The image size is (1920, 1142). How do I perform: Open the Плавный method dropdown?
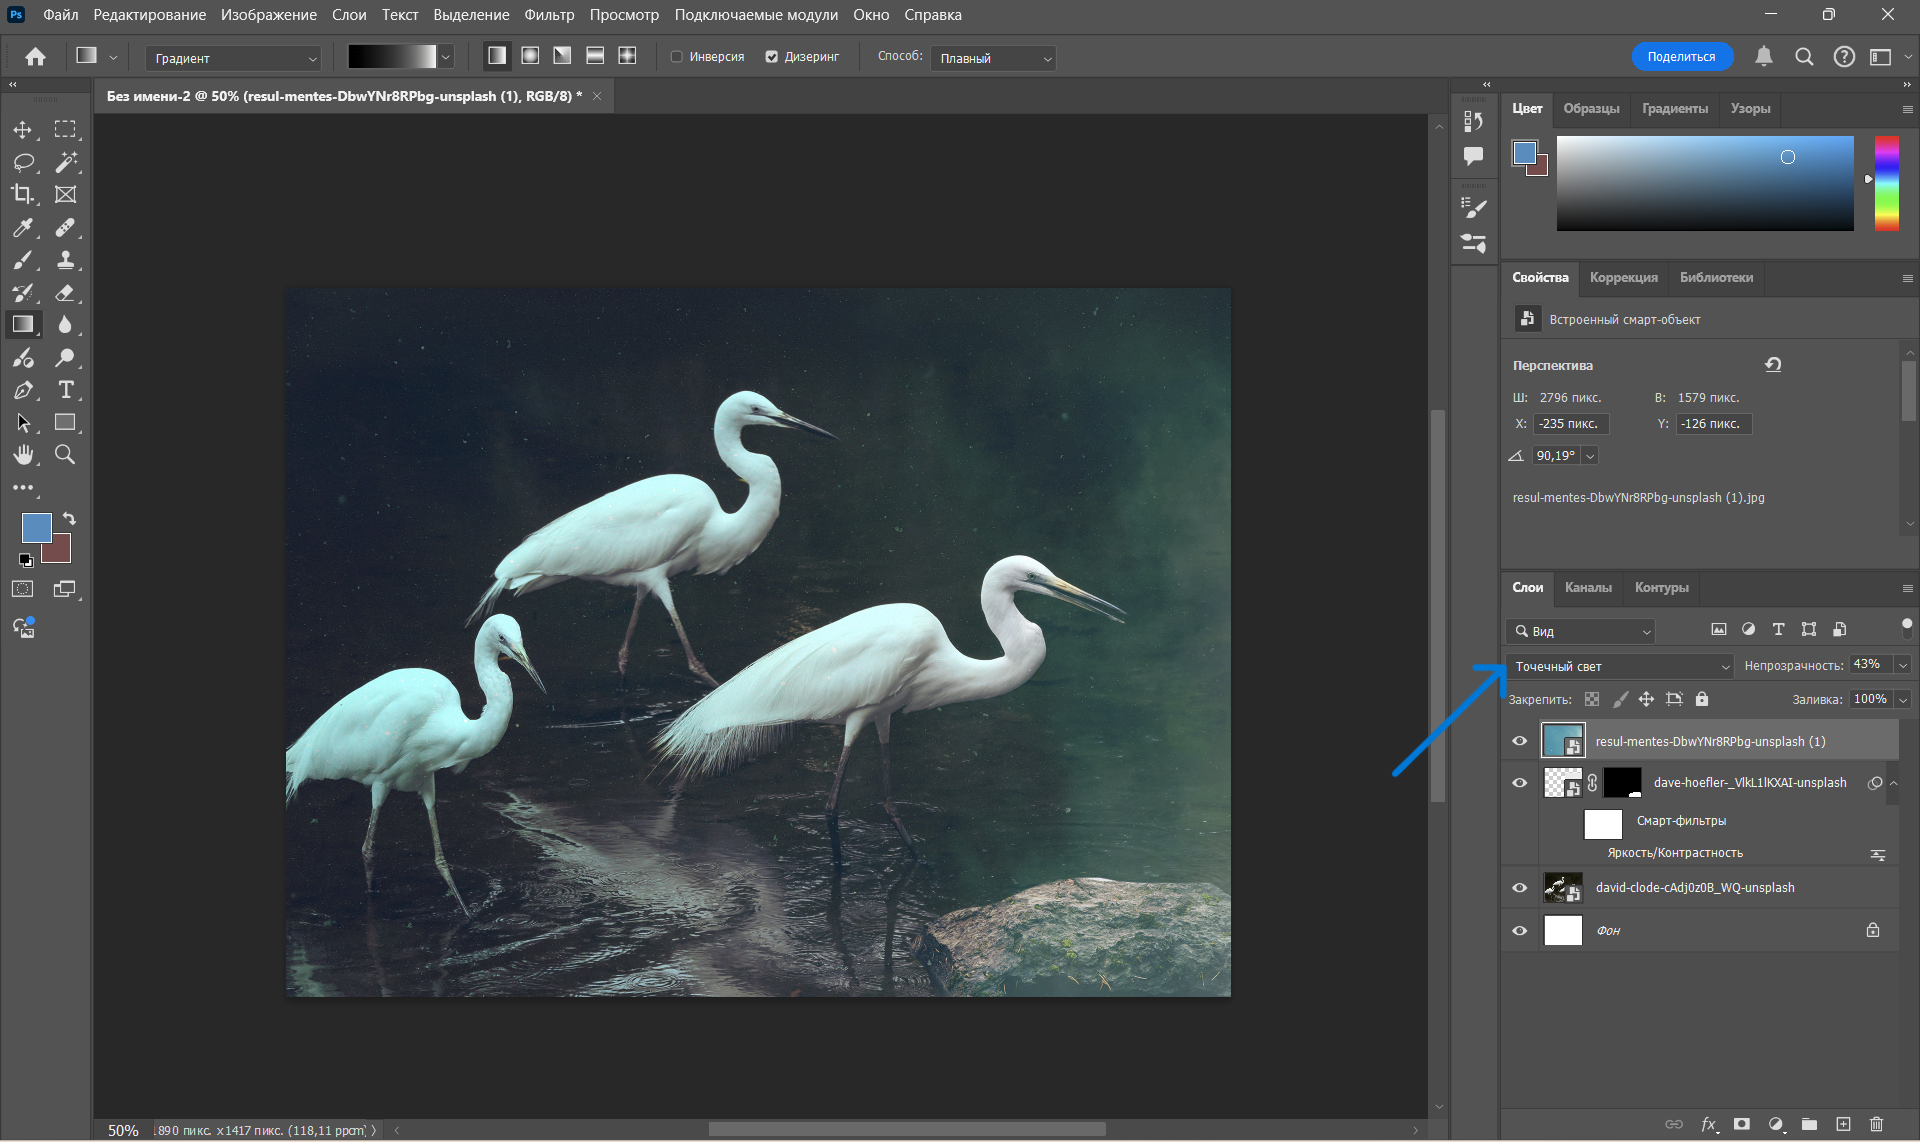993,58
